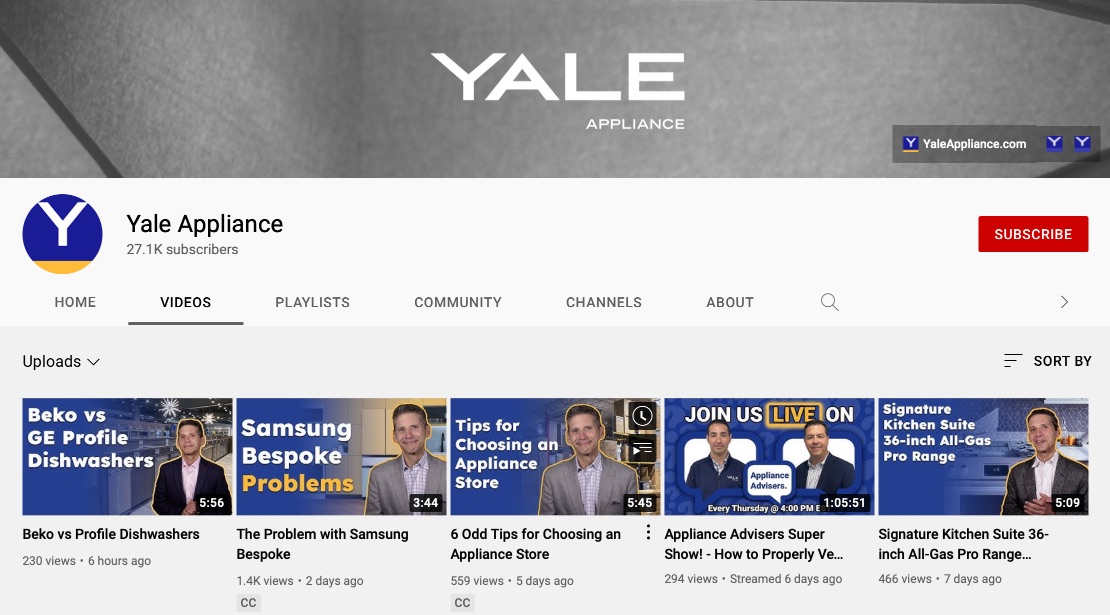Click the Y icon next to YaleAppliance.com
1110x615 pixels.
[x=910, y=144]
